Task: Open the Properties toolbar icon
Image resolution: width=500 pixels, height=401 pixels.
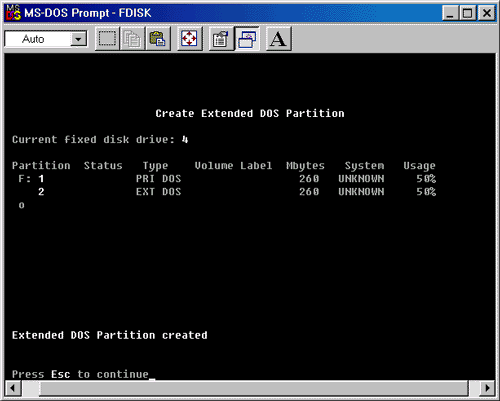Action: click(x=221, y=39)
